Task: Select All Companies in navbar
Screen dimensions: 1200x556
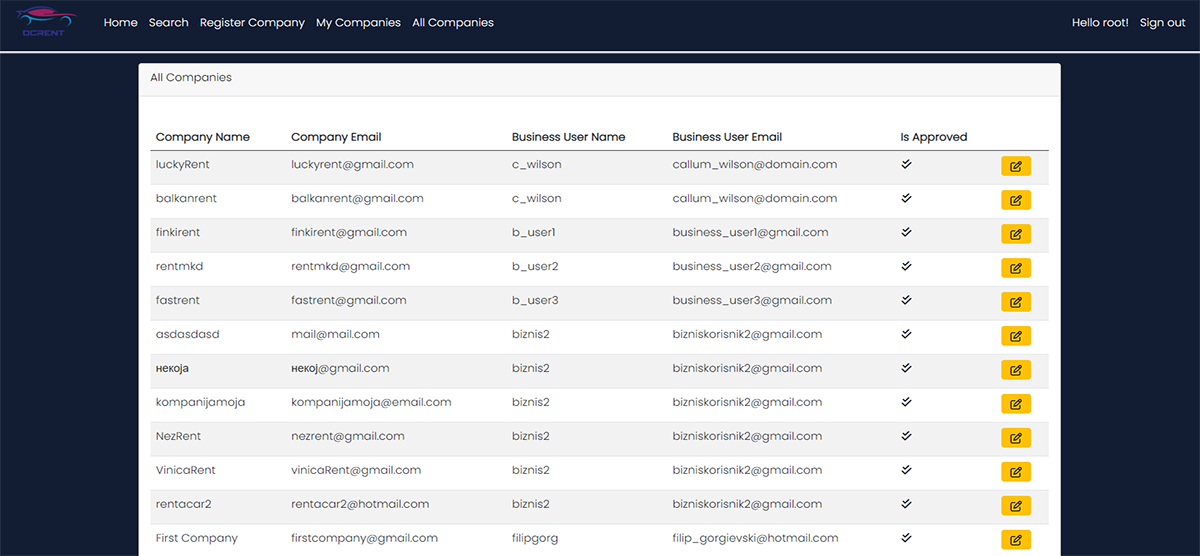Action: [x=452, y=22]
